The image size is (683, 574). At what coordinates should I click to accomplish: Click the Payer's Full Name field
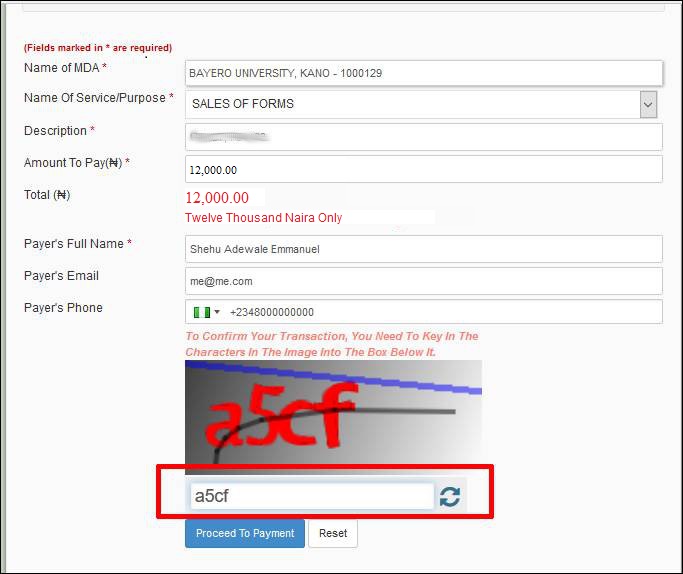pos(424,249)
